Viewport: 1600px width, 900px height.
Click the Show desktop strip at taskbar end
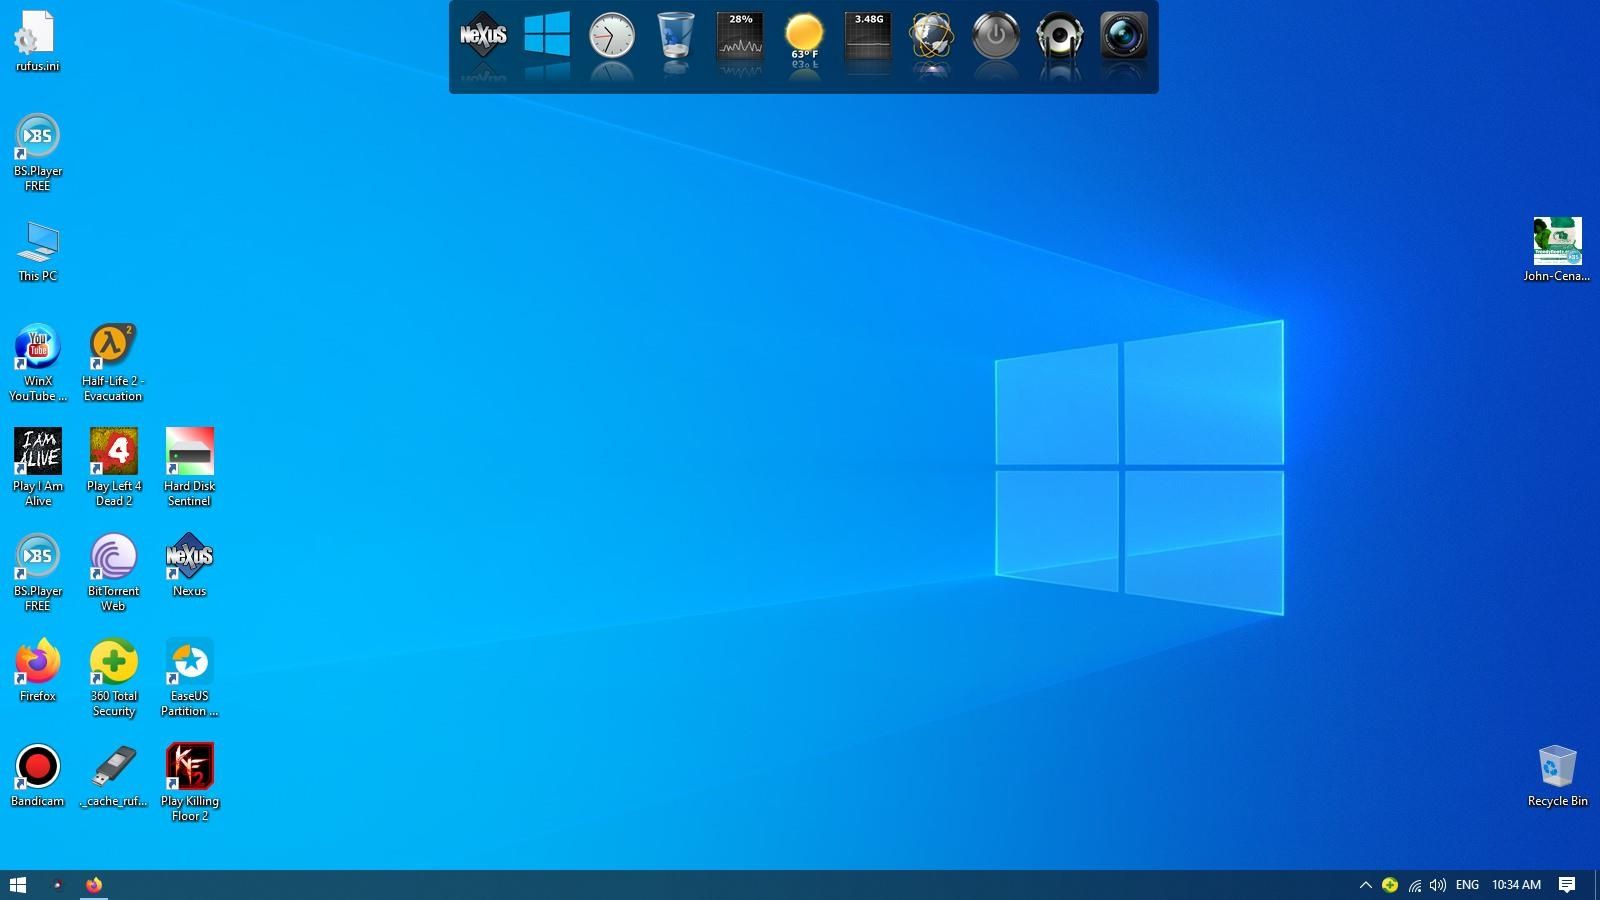1597,885
